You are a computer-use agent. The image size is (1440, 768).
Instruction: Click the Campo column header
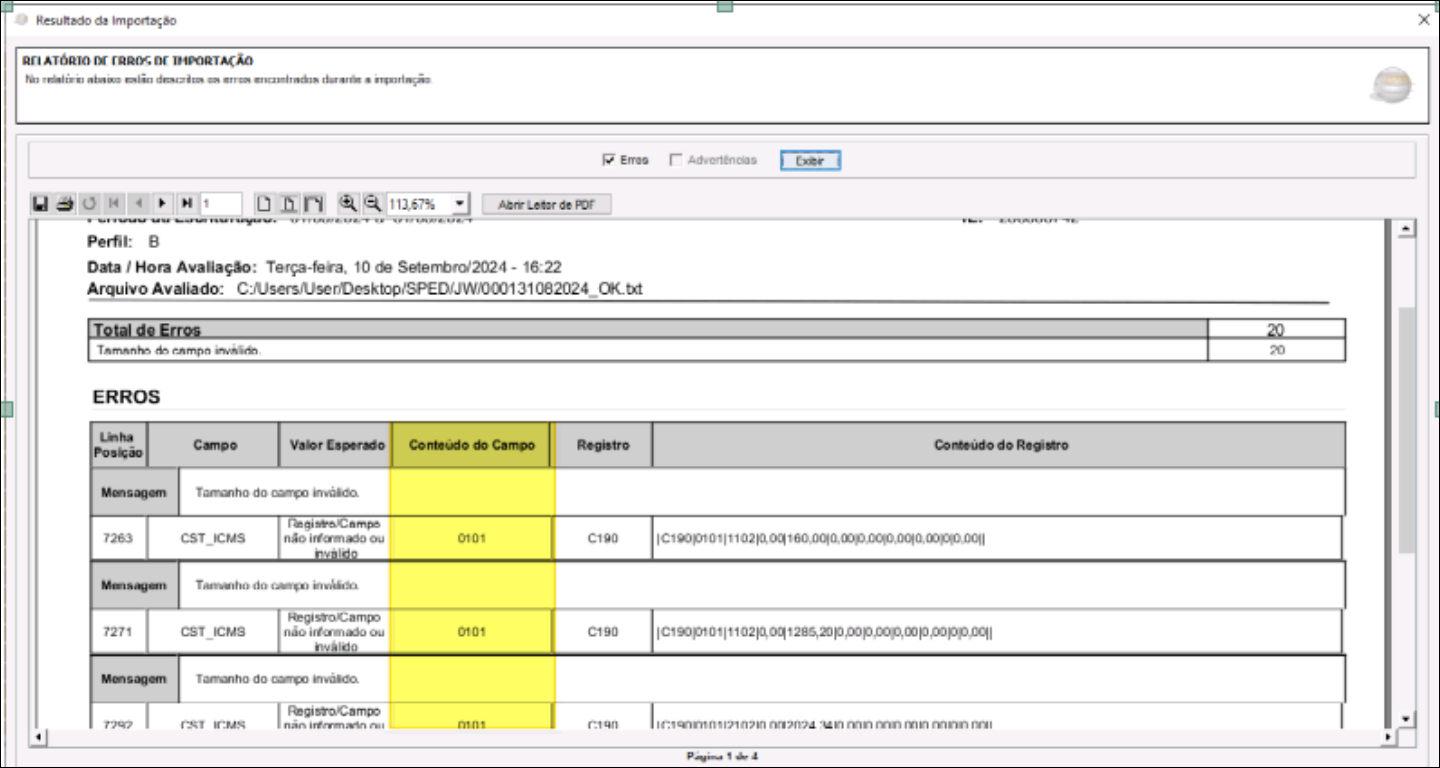point(215,445)
